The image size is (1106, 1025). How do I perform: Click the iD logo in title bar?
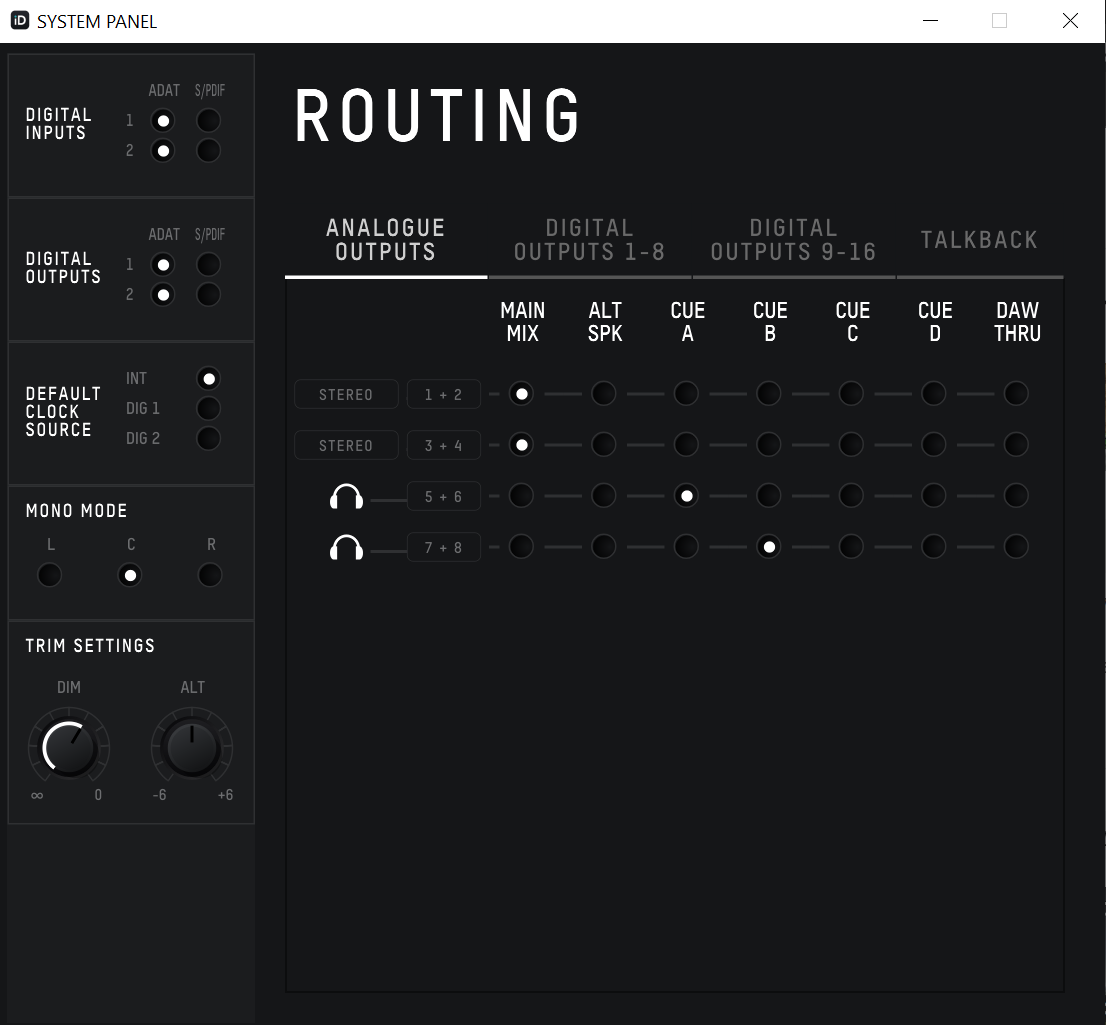20,21
